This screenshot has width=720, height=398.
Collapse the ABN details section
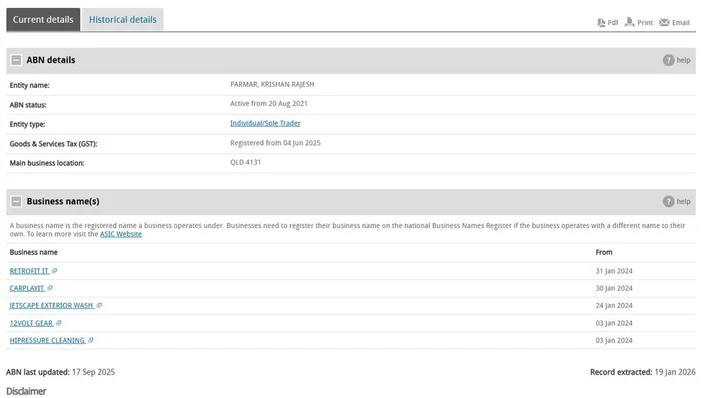16,60
